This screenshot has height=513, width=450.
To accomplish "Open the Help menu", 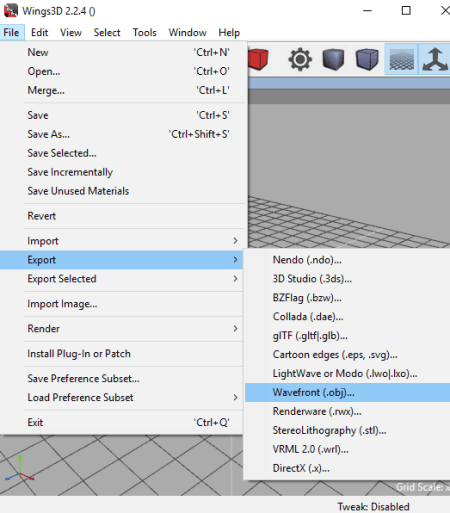I will (x=229, y=33).
